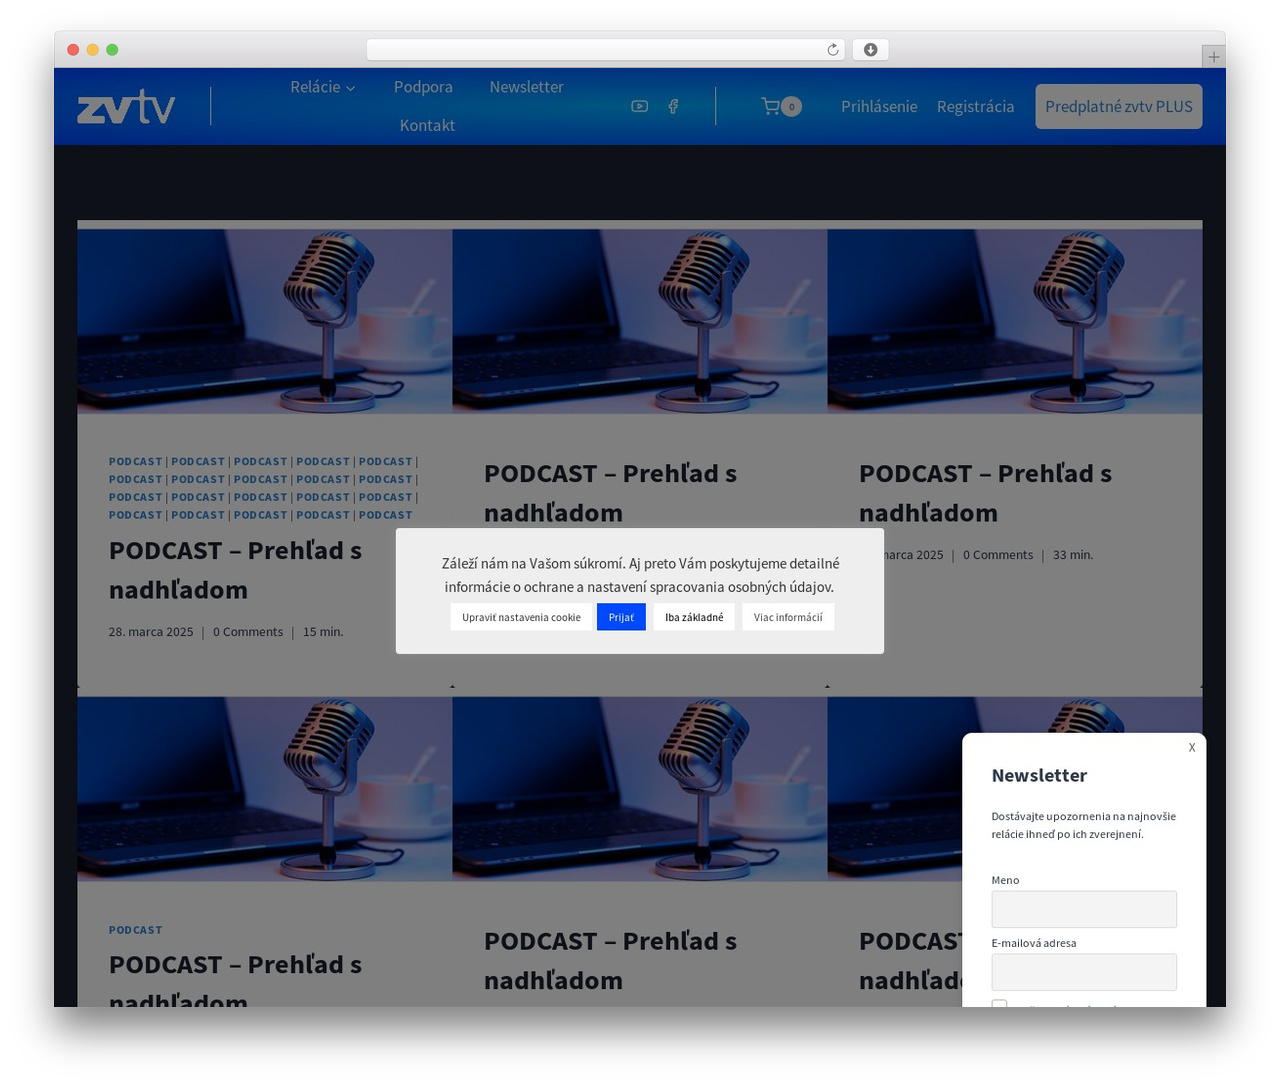The image size is (1280, 1084).
Task: Open a new browser tab with the plus
Action: 1214,57
